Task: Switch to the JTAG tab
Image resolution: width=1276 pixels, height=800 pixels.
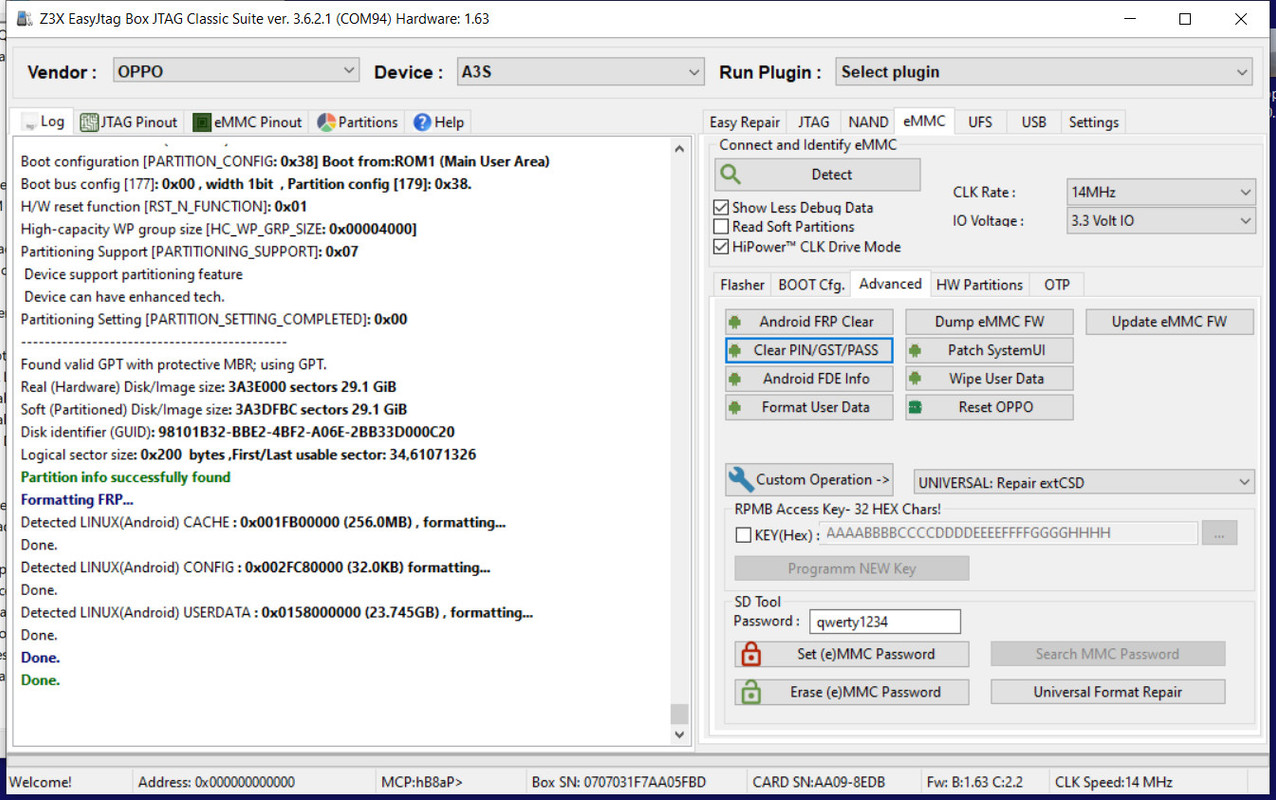Action: [x=813, y=122]
